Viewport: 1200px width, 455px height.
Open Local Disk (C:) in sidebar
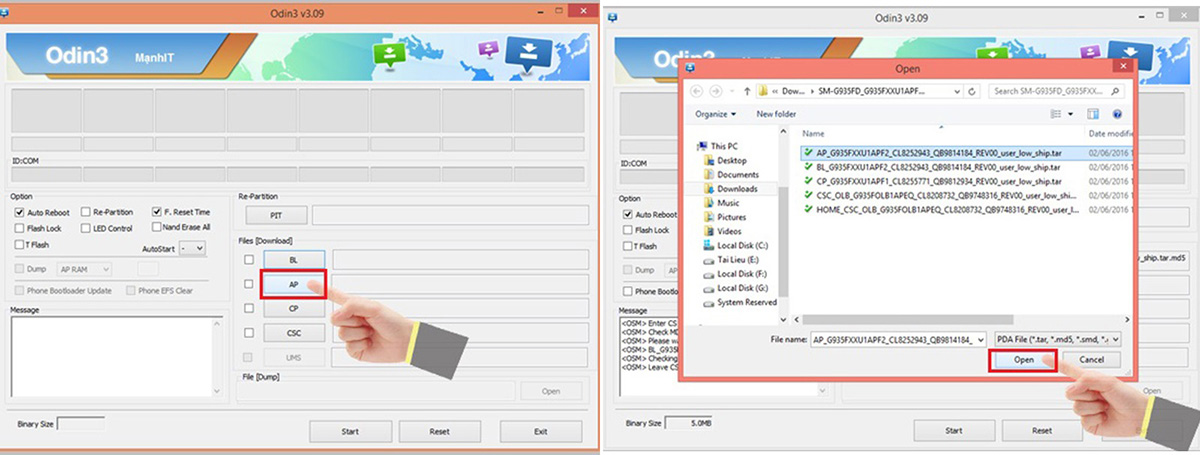735,245
